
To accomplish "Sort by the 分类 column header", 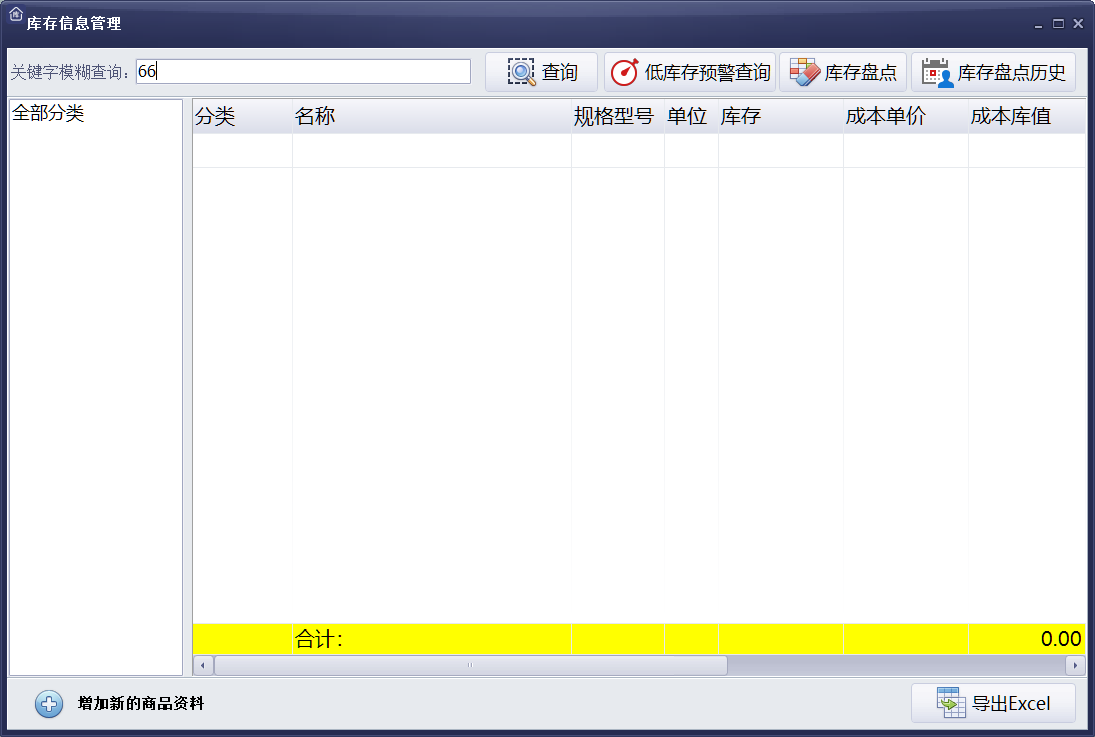I will 242,116.
